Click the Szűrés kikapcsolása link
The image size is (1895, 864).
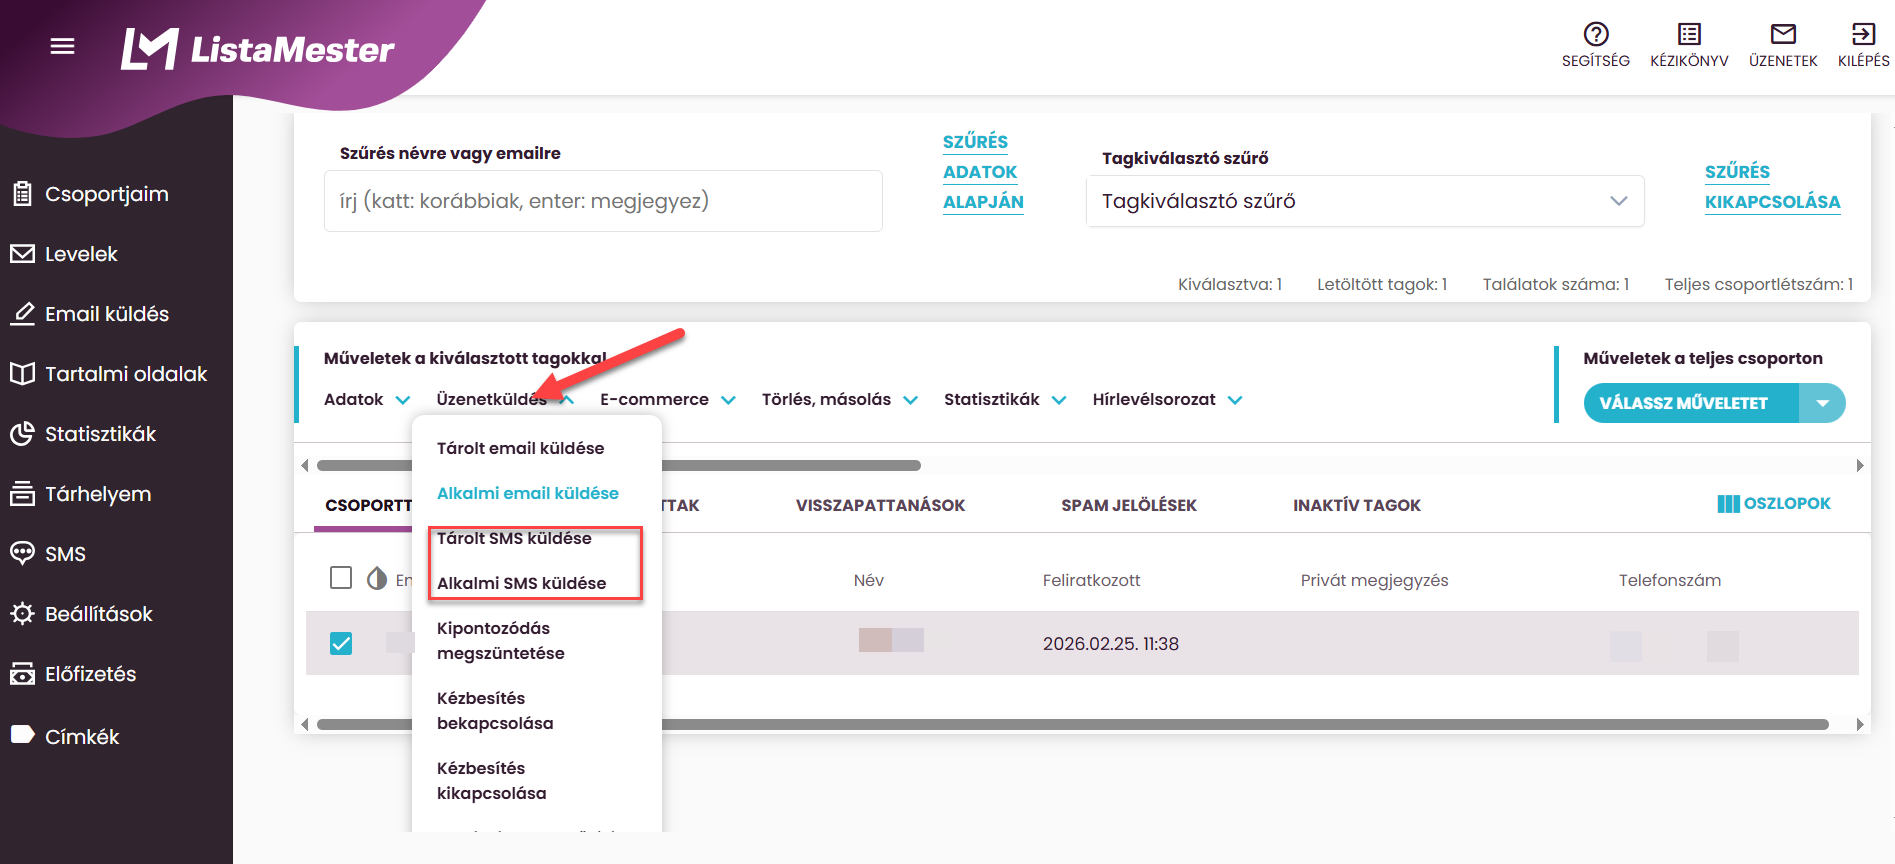point(1772,187)
